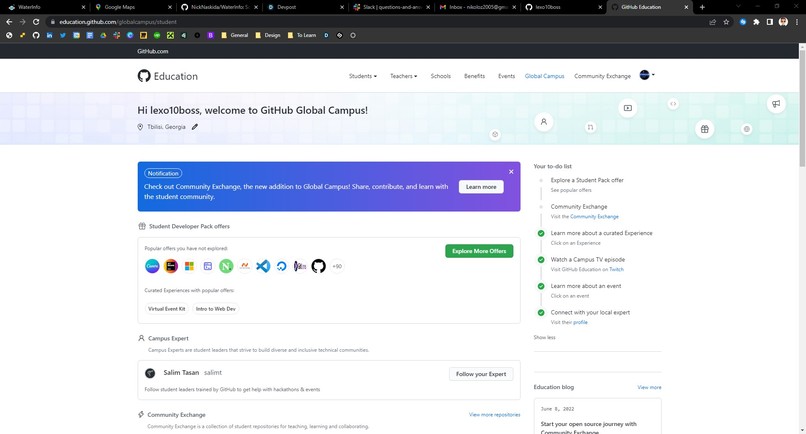
Task: Click View more repositories link
Action: pyautogui.click(x=494, y=414)
